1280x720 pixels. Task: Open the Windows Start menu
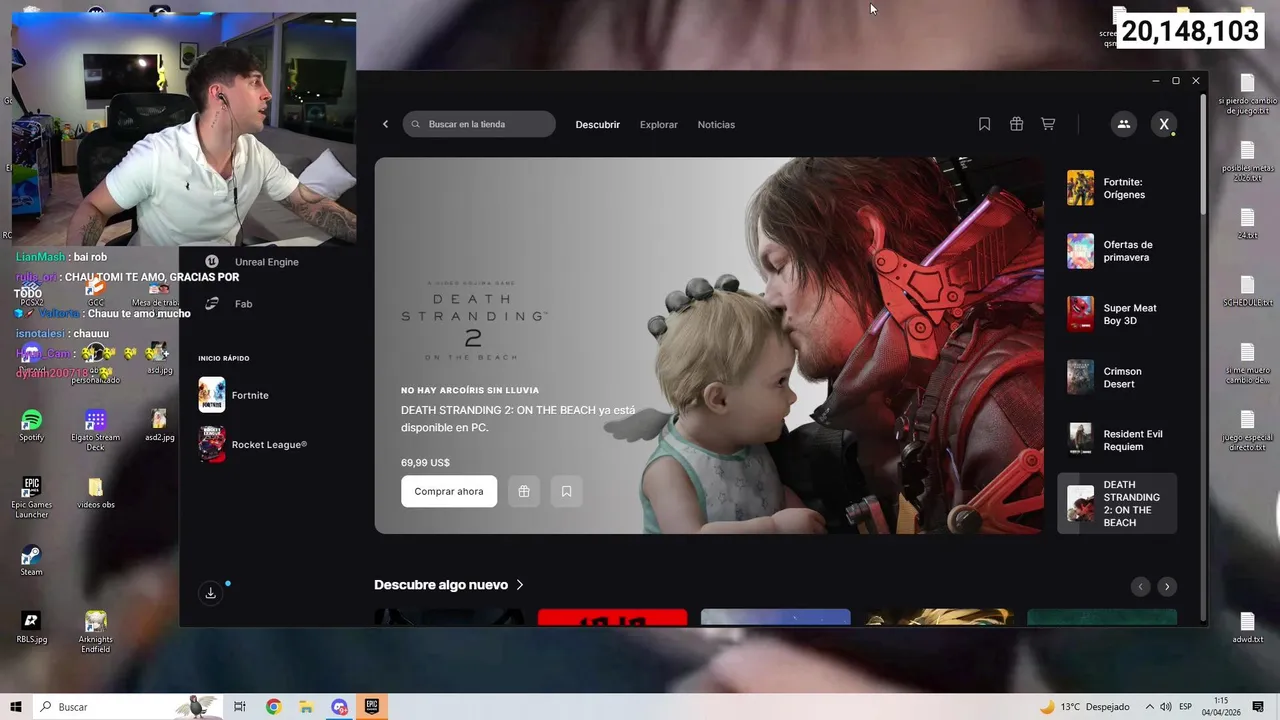[15, 707]
